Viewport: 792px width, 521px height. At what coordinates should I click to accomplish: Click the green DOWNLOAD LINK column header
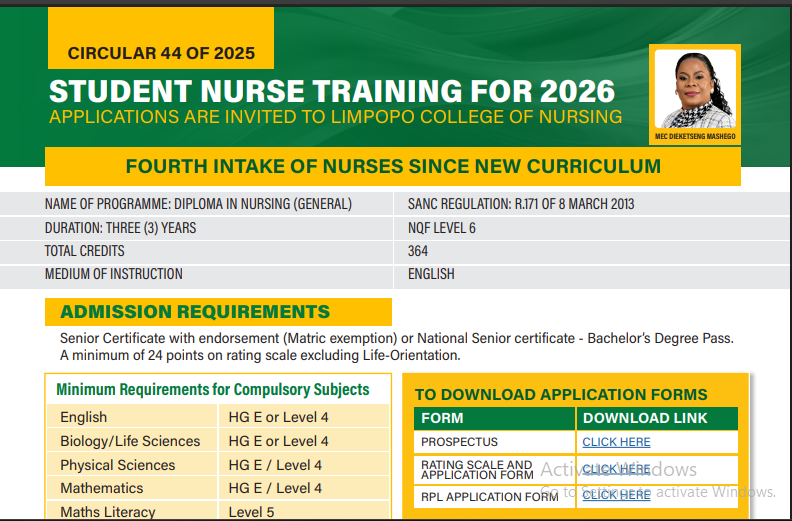point(645,418)
